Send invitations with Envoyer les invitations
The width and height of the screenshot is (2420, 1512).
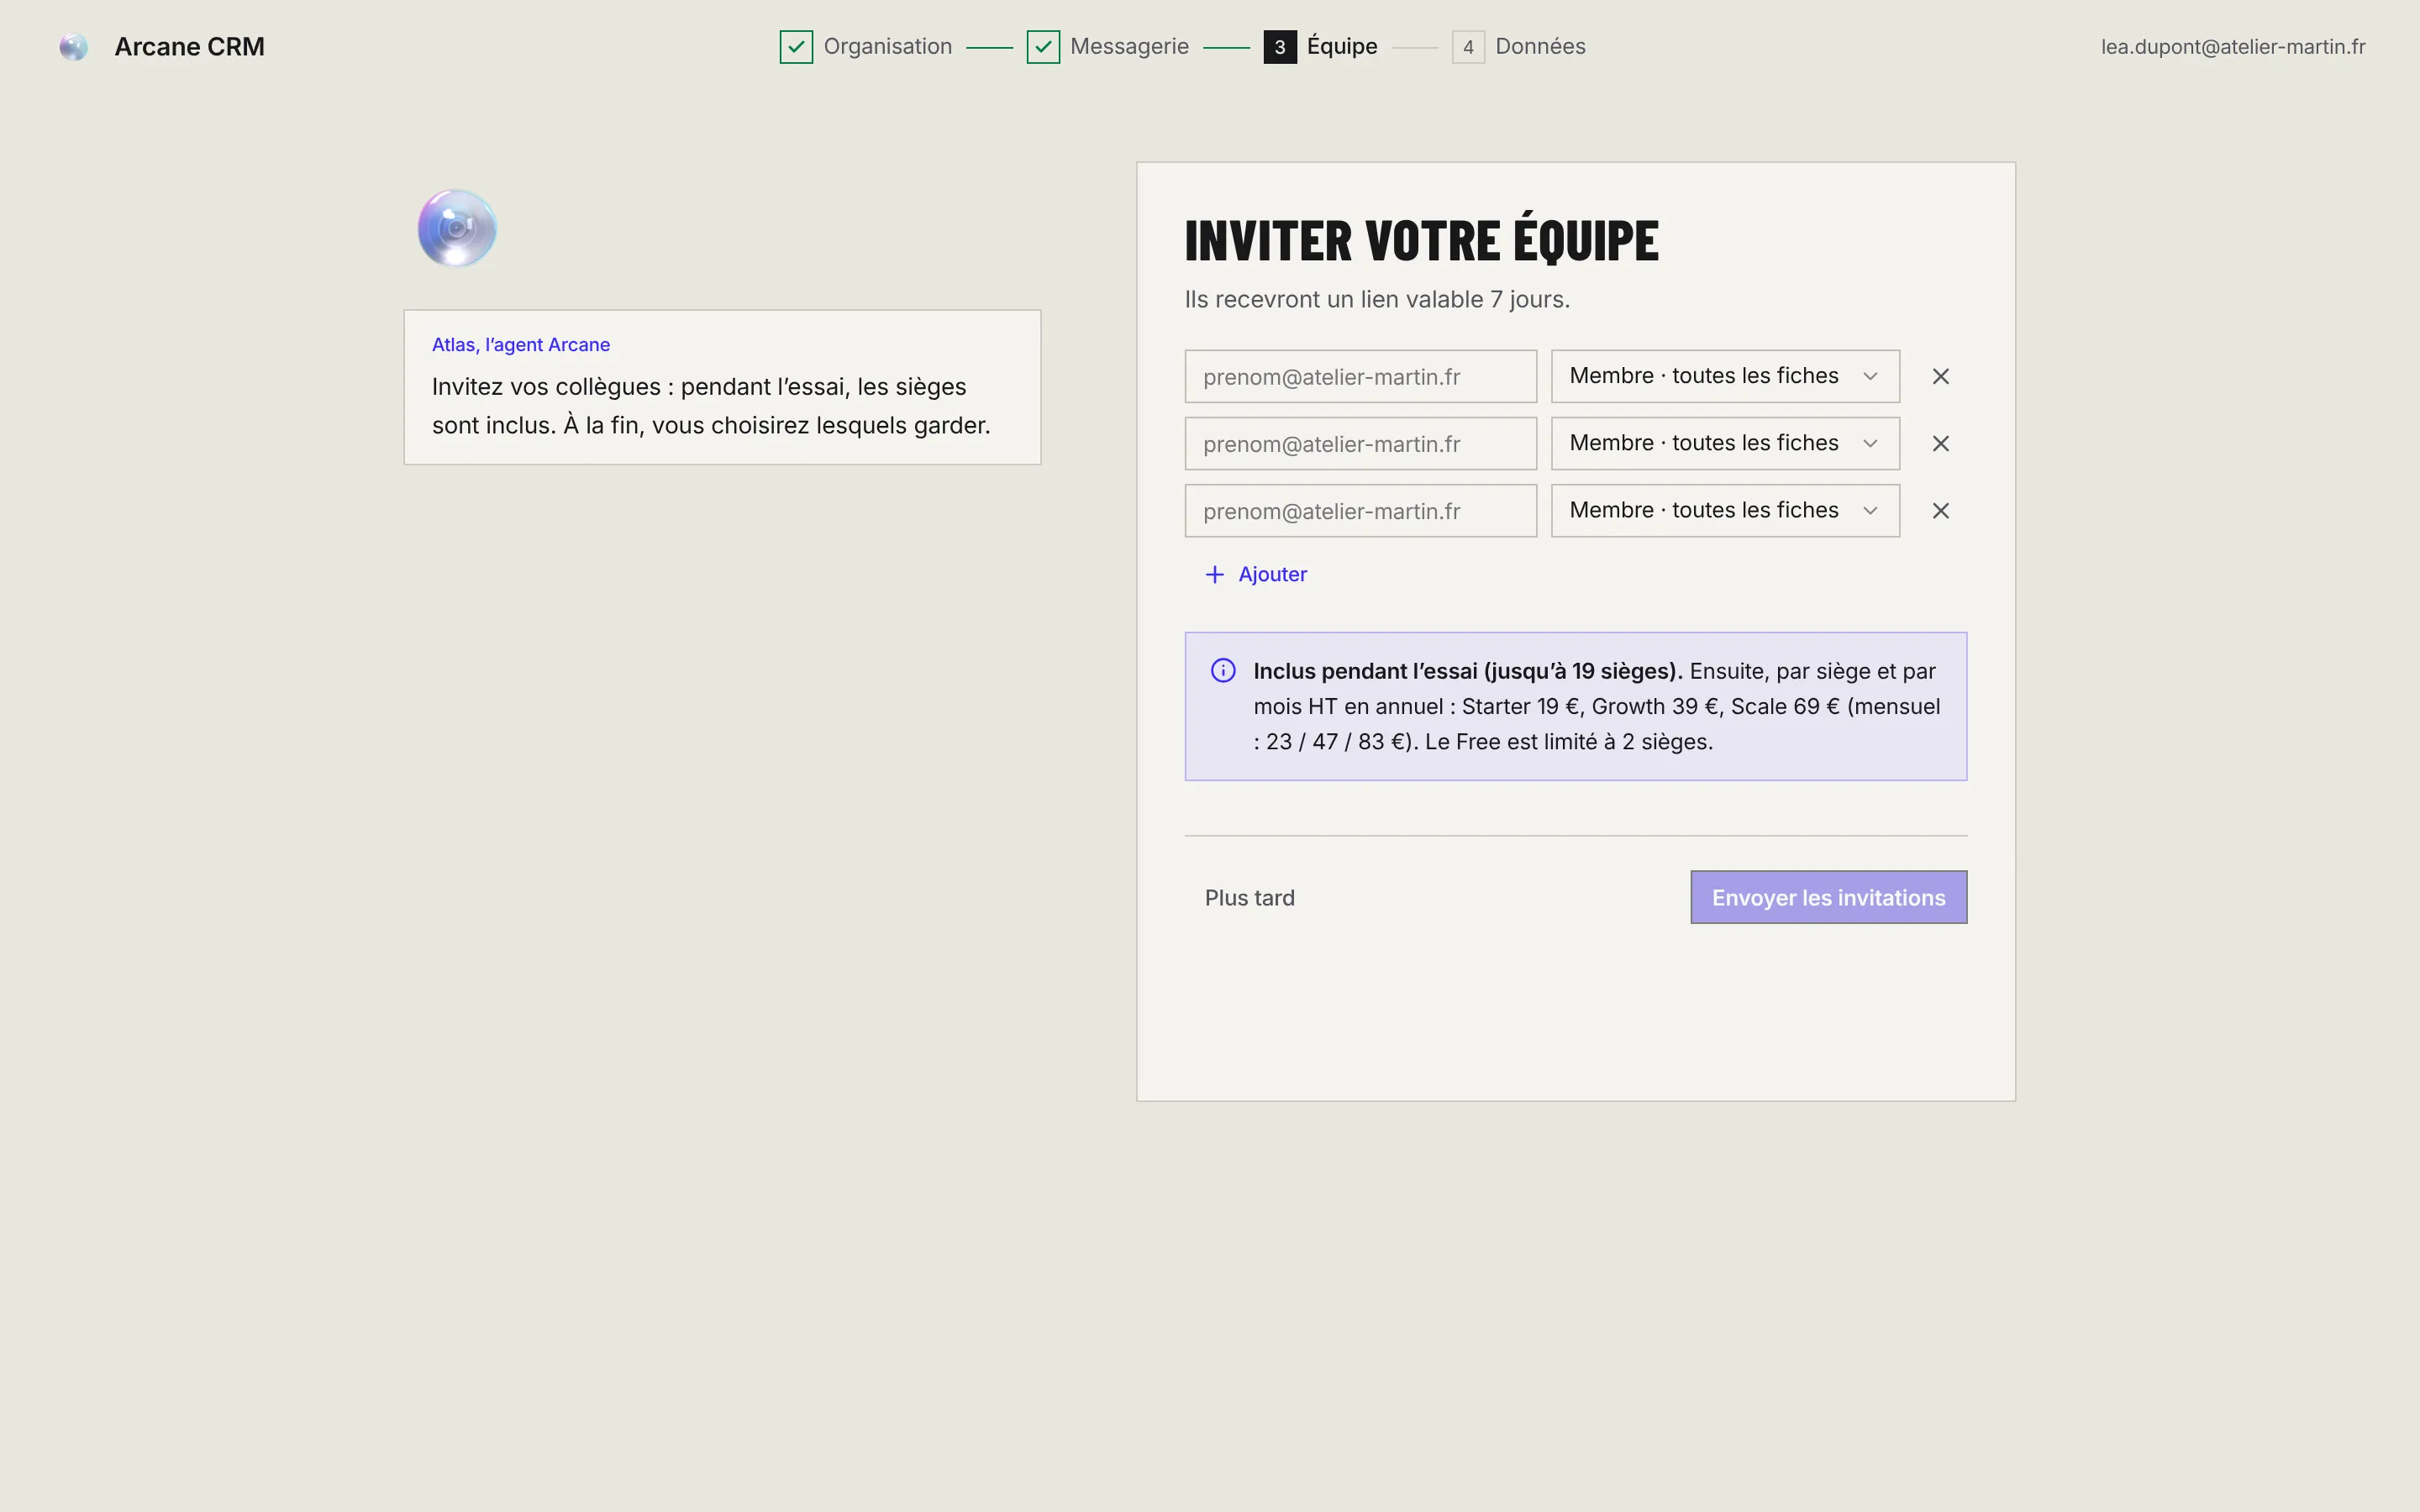pos(1828,897)
